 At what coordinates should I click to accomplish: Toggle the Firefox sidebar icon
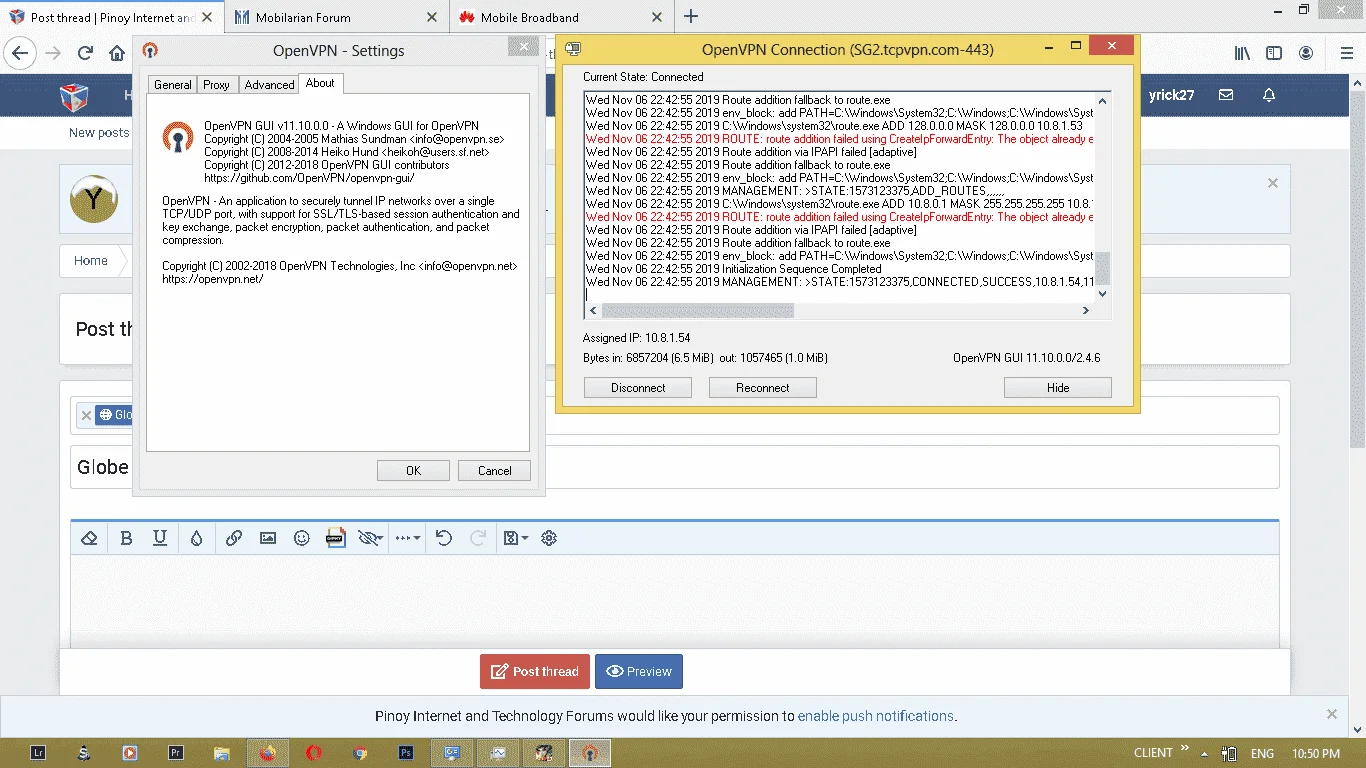[1274, 53]
